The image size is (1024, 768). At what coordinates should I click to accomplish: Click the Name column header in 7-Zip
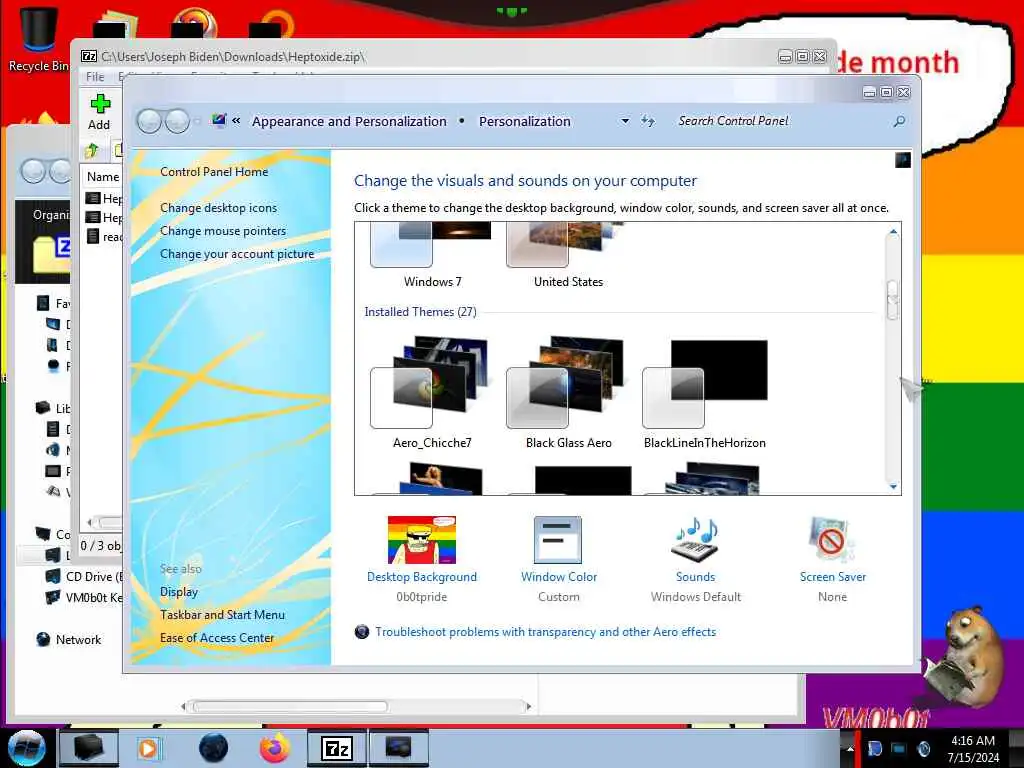[x=103, y=177]
